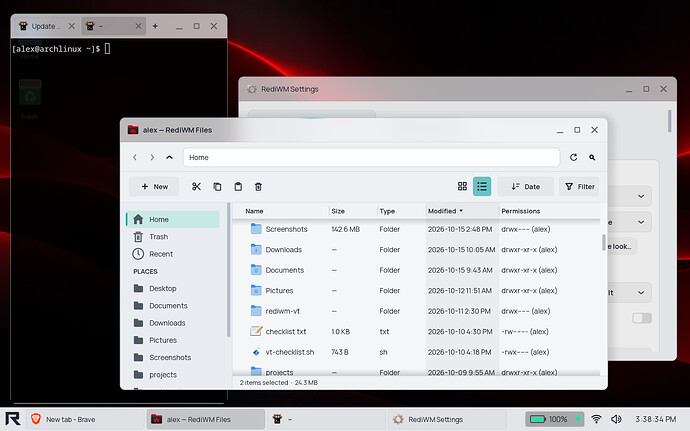Open the Date sort dropdown
Screen dimensions: 690x431
click(525, 187)
